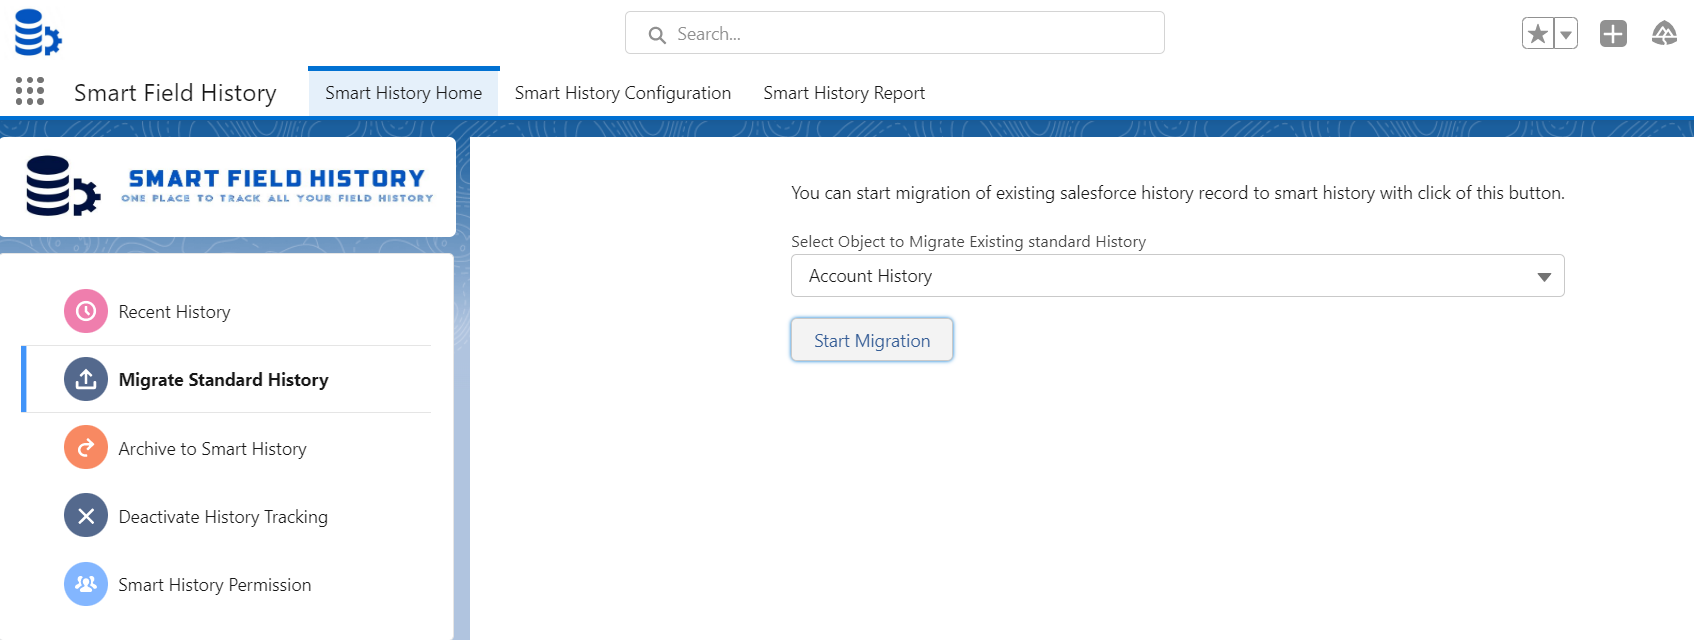Image resolution: width=1694 pixels, height=640 pixels.
Task: Open Deactivate History Tracking section
Action: point(223,517)
